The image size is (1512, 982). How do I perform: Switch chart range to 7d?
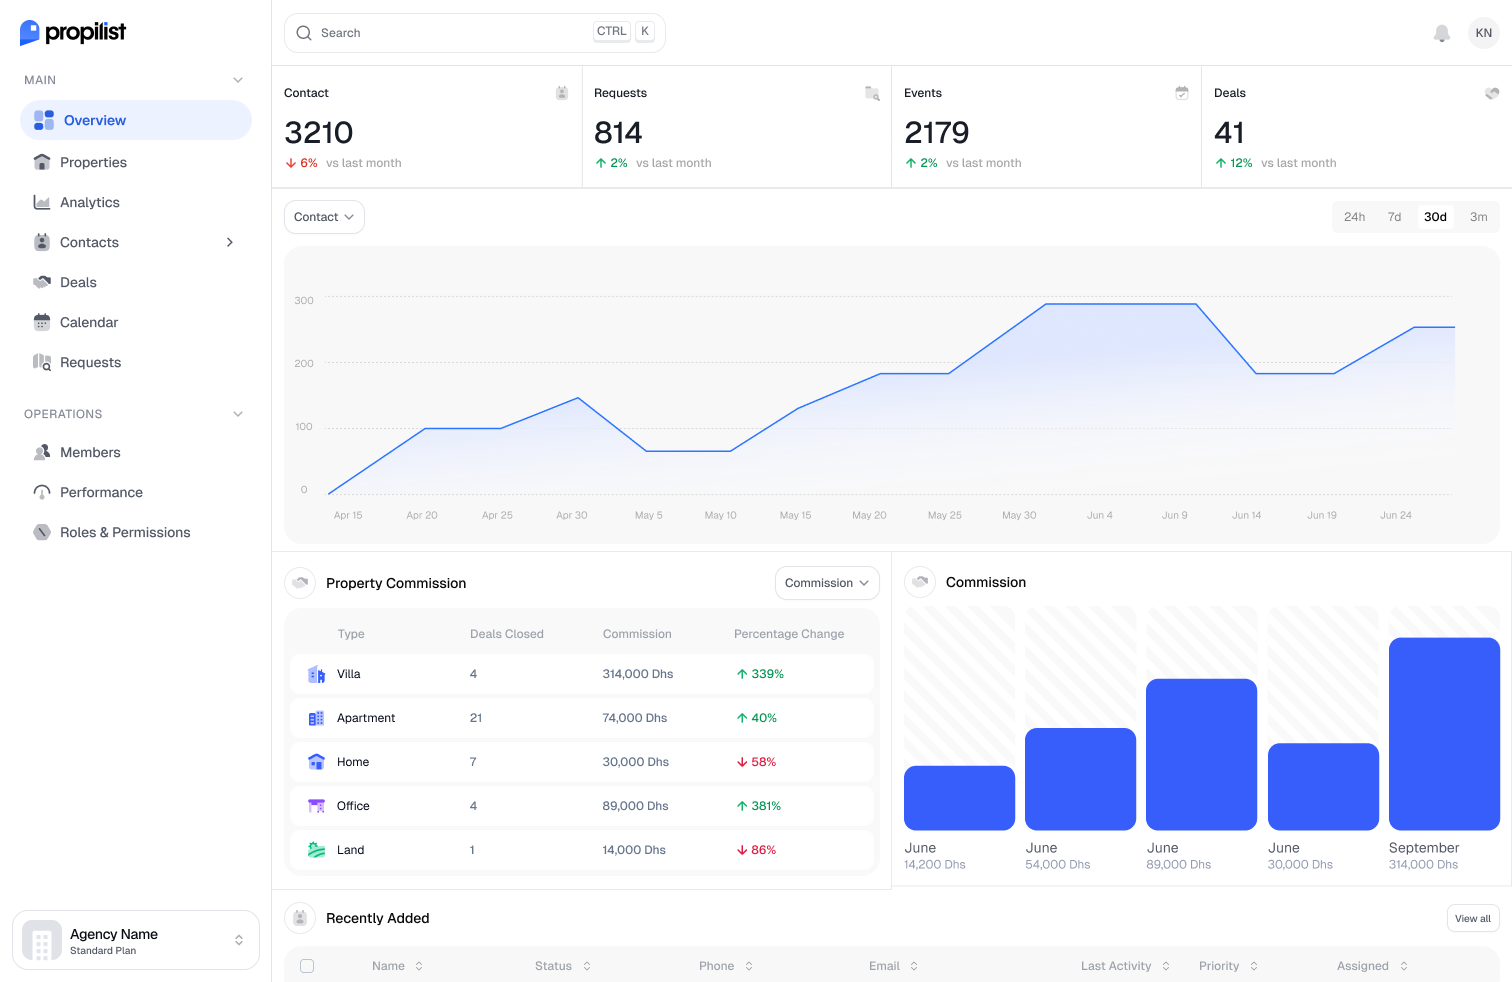click(x=1394, y=217)
